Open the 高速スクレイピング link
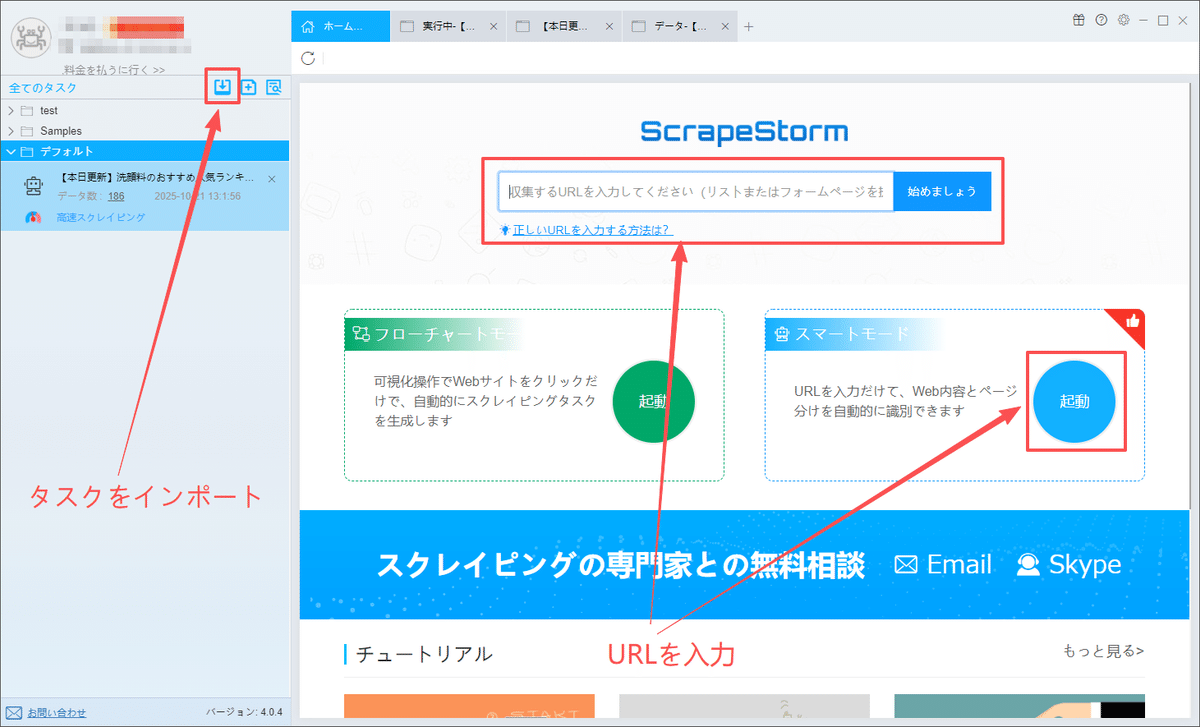1200x727 pixels. pyautogui.click(x=101, y=217)
